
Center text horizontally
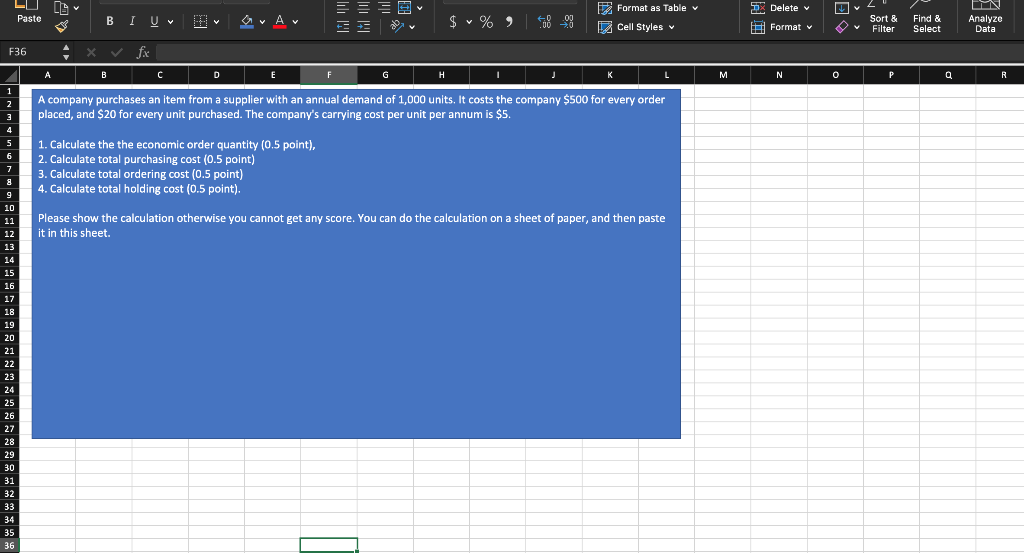364,8
